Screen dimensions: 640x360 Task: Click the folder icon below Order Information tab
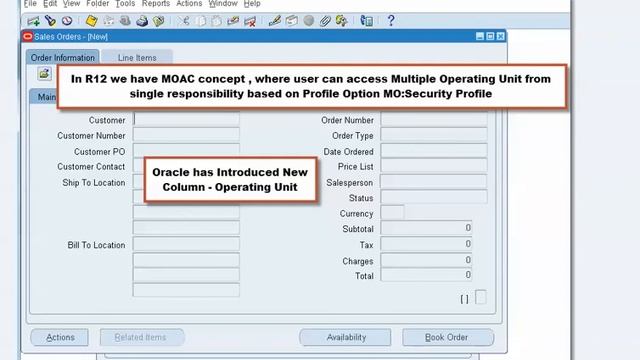[x=44, y=73]
